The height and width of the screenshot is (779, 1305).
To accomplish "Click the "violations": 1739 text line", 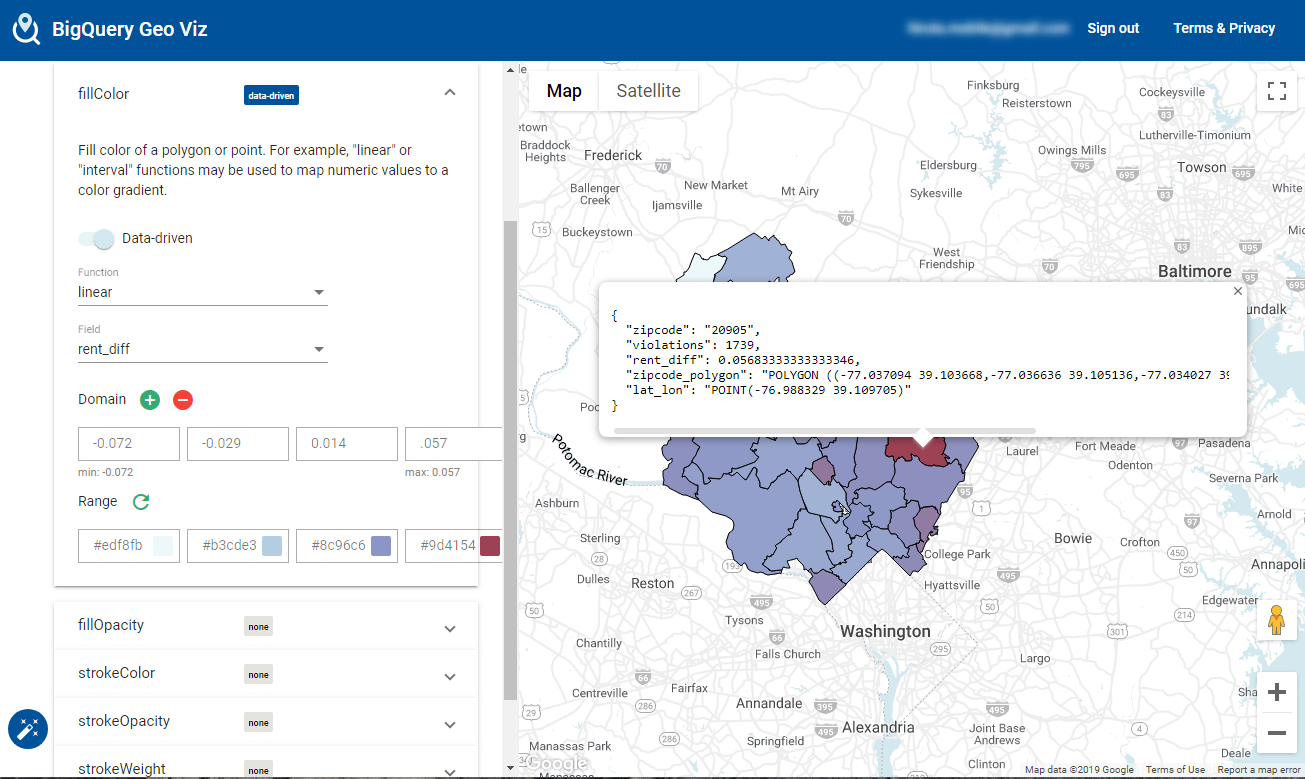I will (x=693, y=345).
